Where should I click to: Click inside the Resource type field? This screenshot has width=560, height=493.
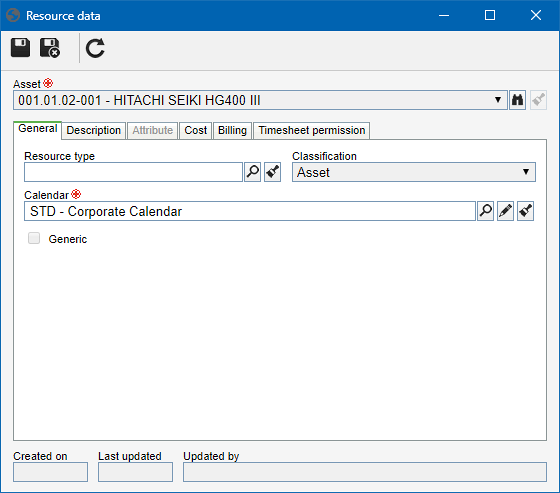coord(133,172)
